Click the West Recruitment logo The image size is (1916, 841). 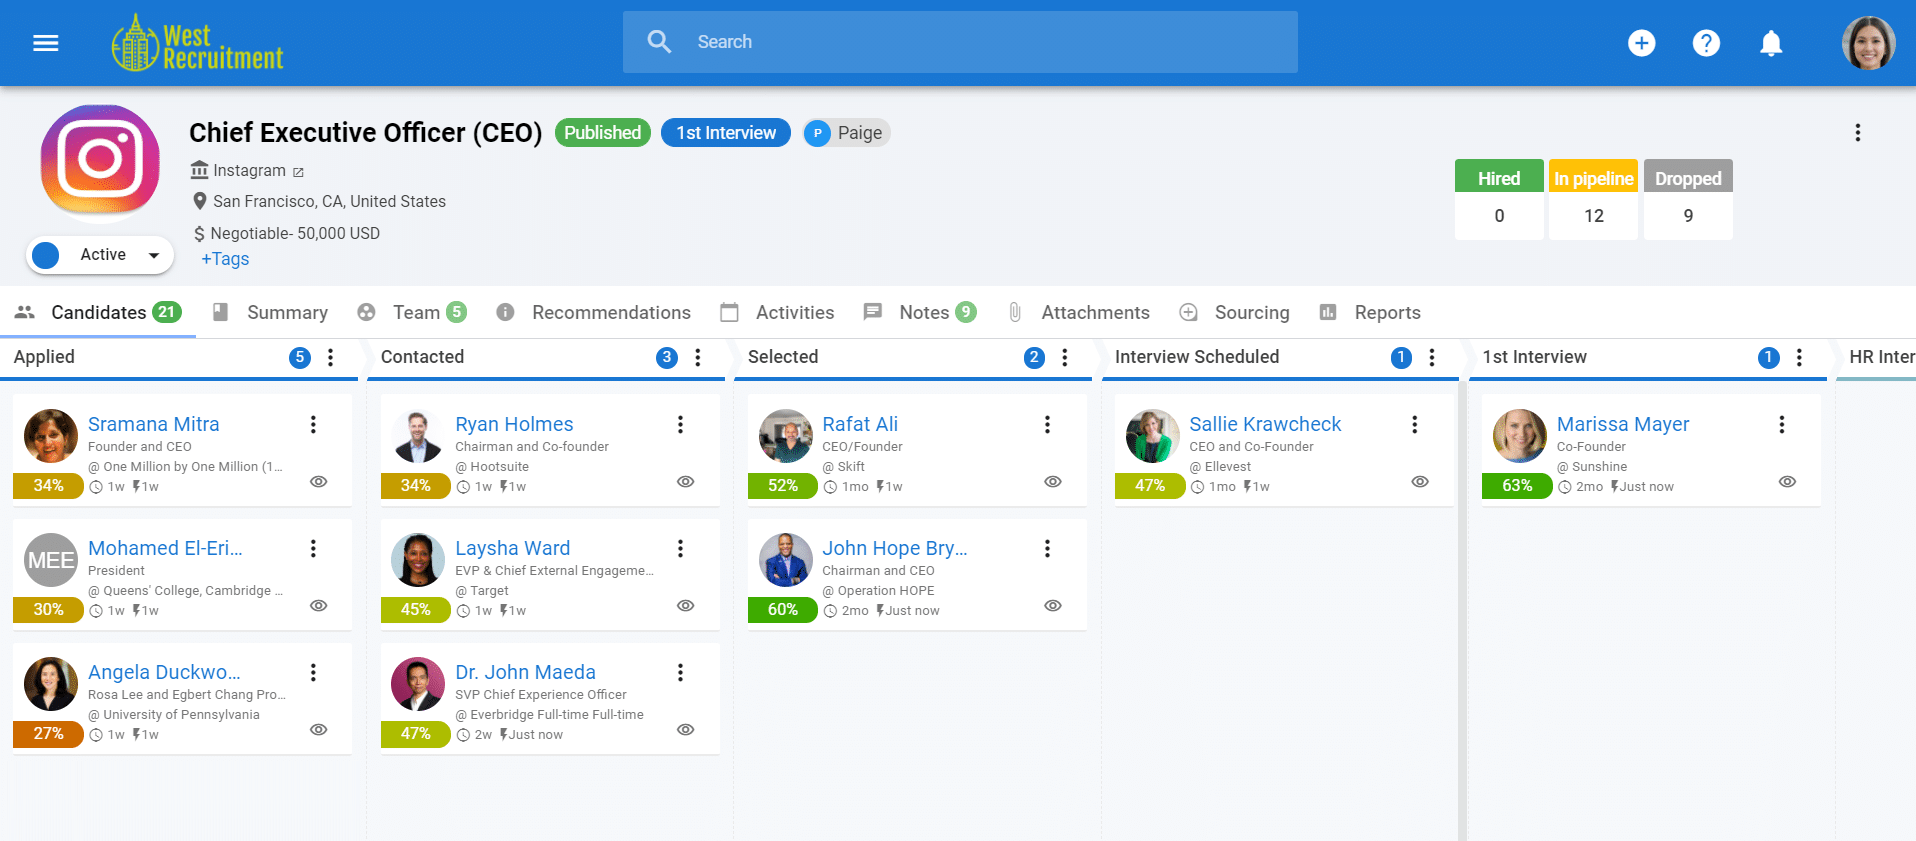pyautogui.click(x=198, y=43)
